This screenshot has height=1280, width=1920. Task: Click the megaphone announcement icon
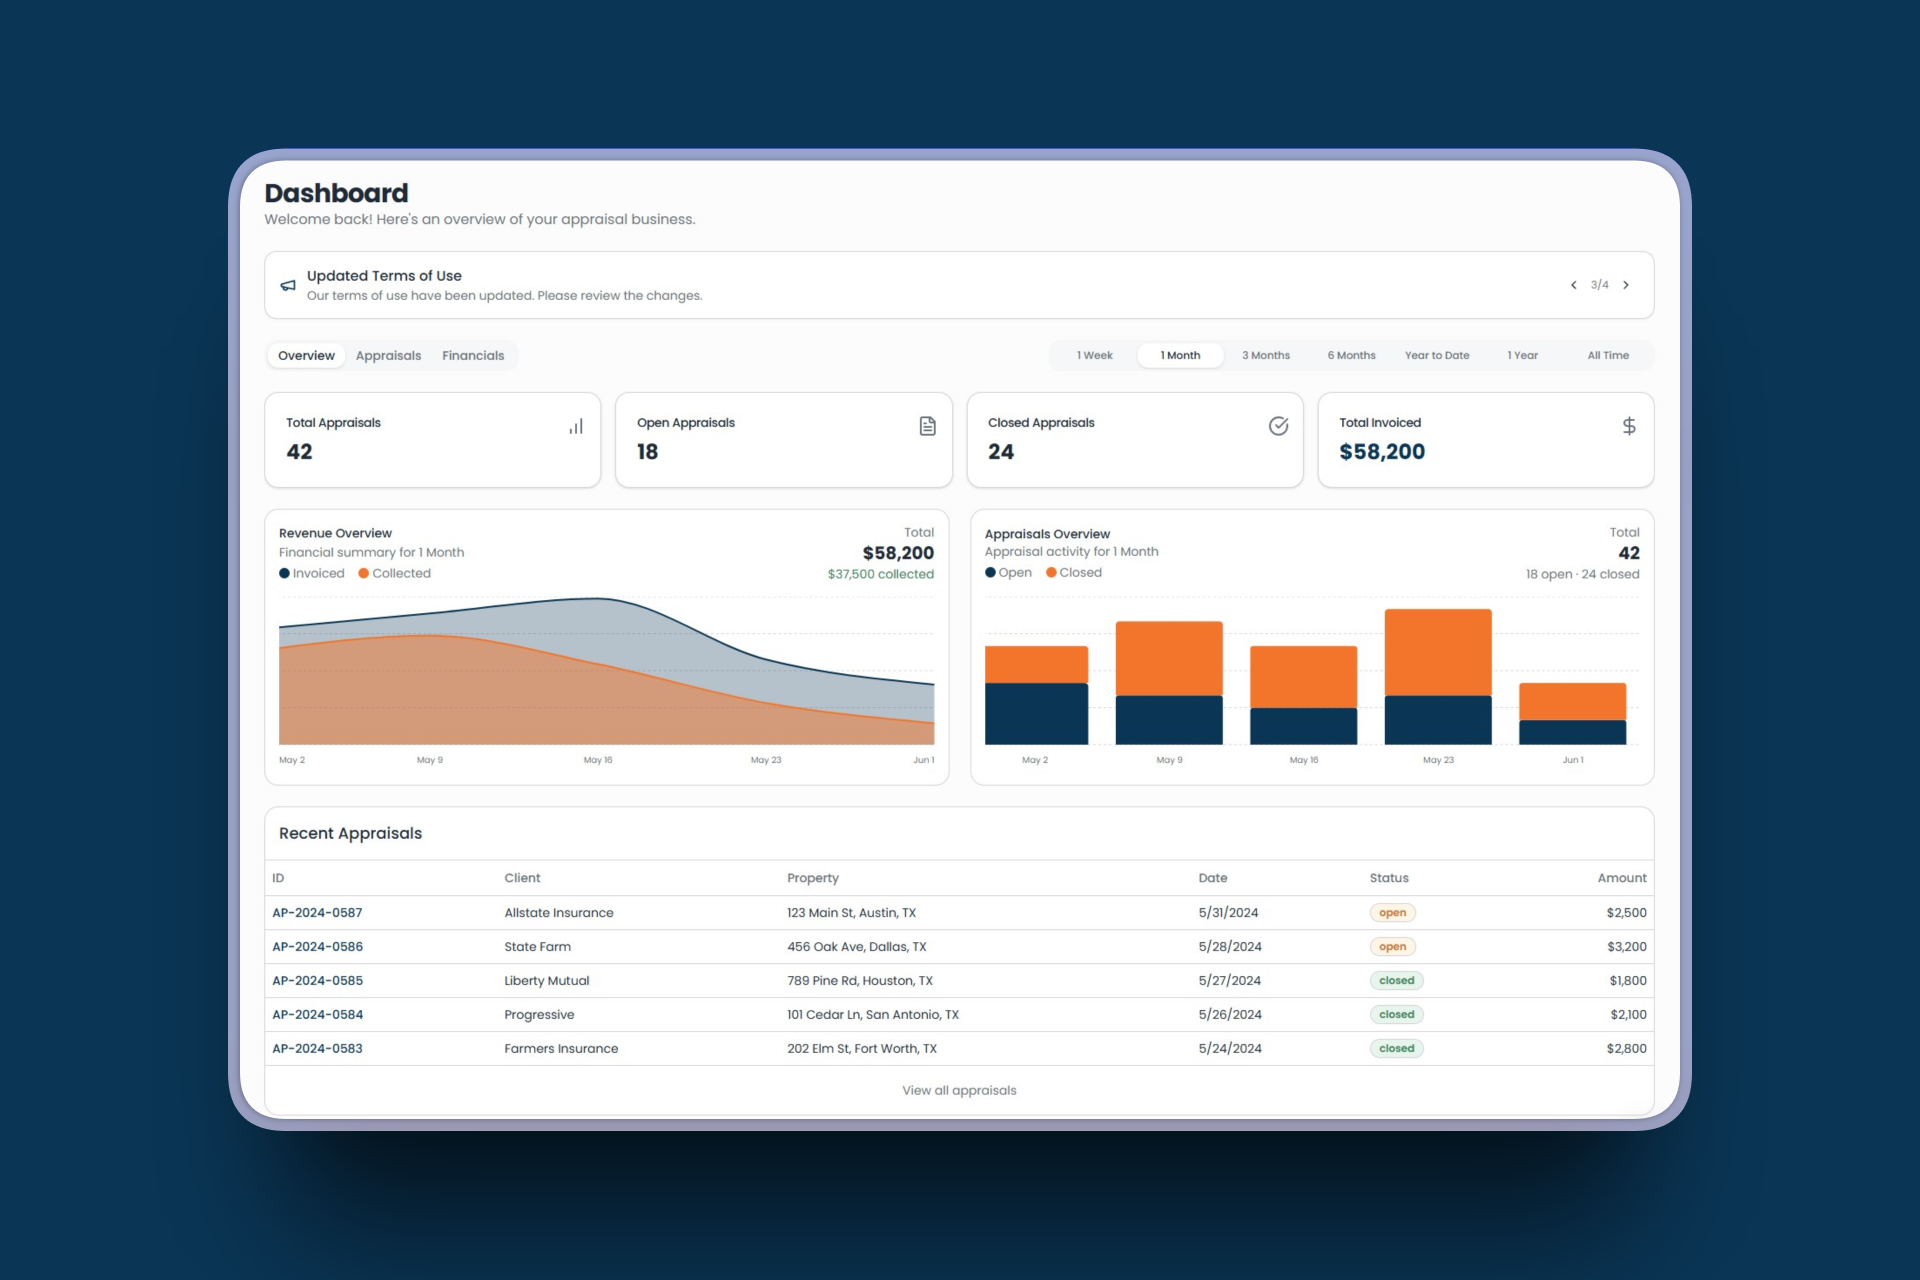(288, 285)
